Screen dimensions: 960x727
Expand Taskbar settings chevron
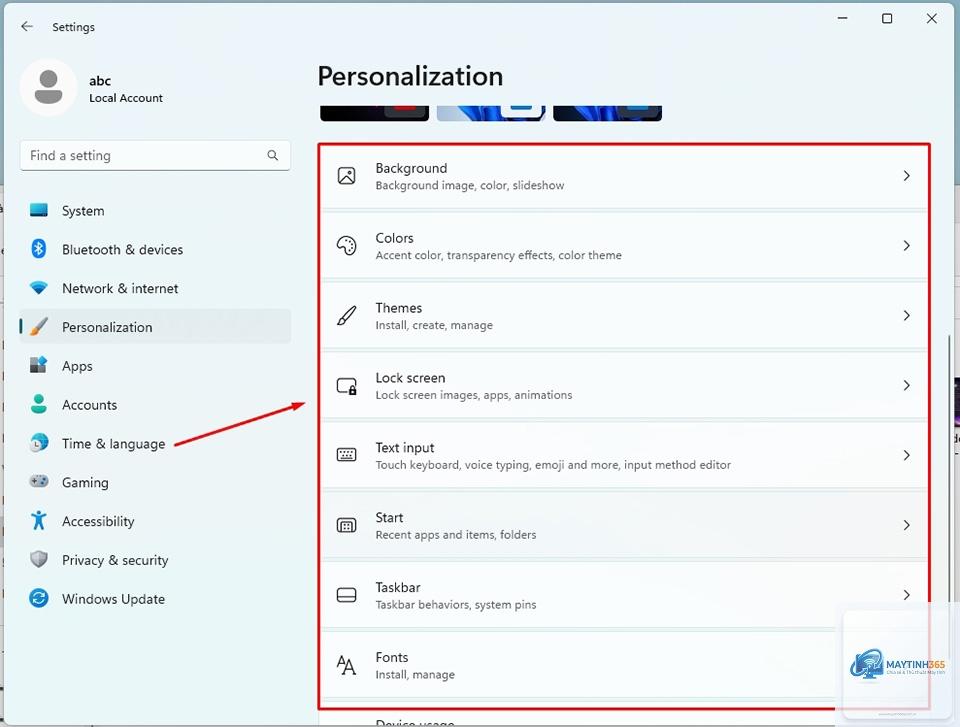point(907,595)
